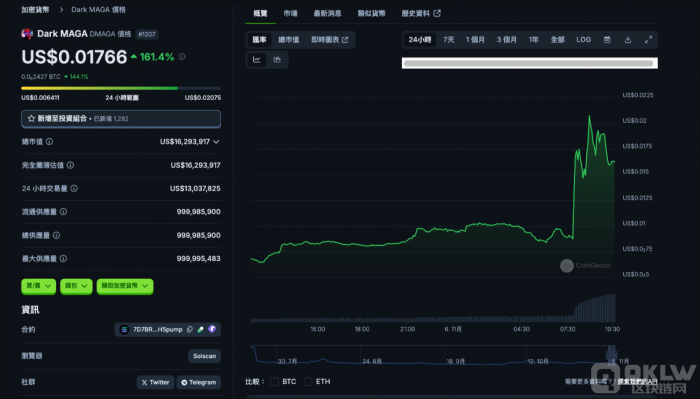
Task: Open the 賺取加密貨幣 dropdown
Action: [125, 286]
